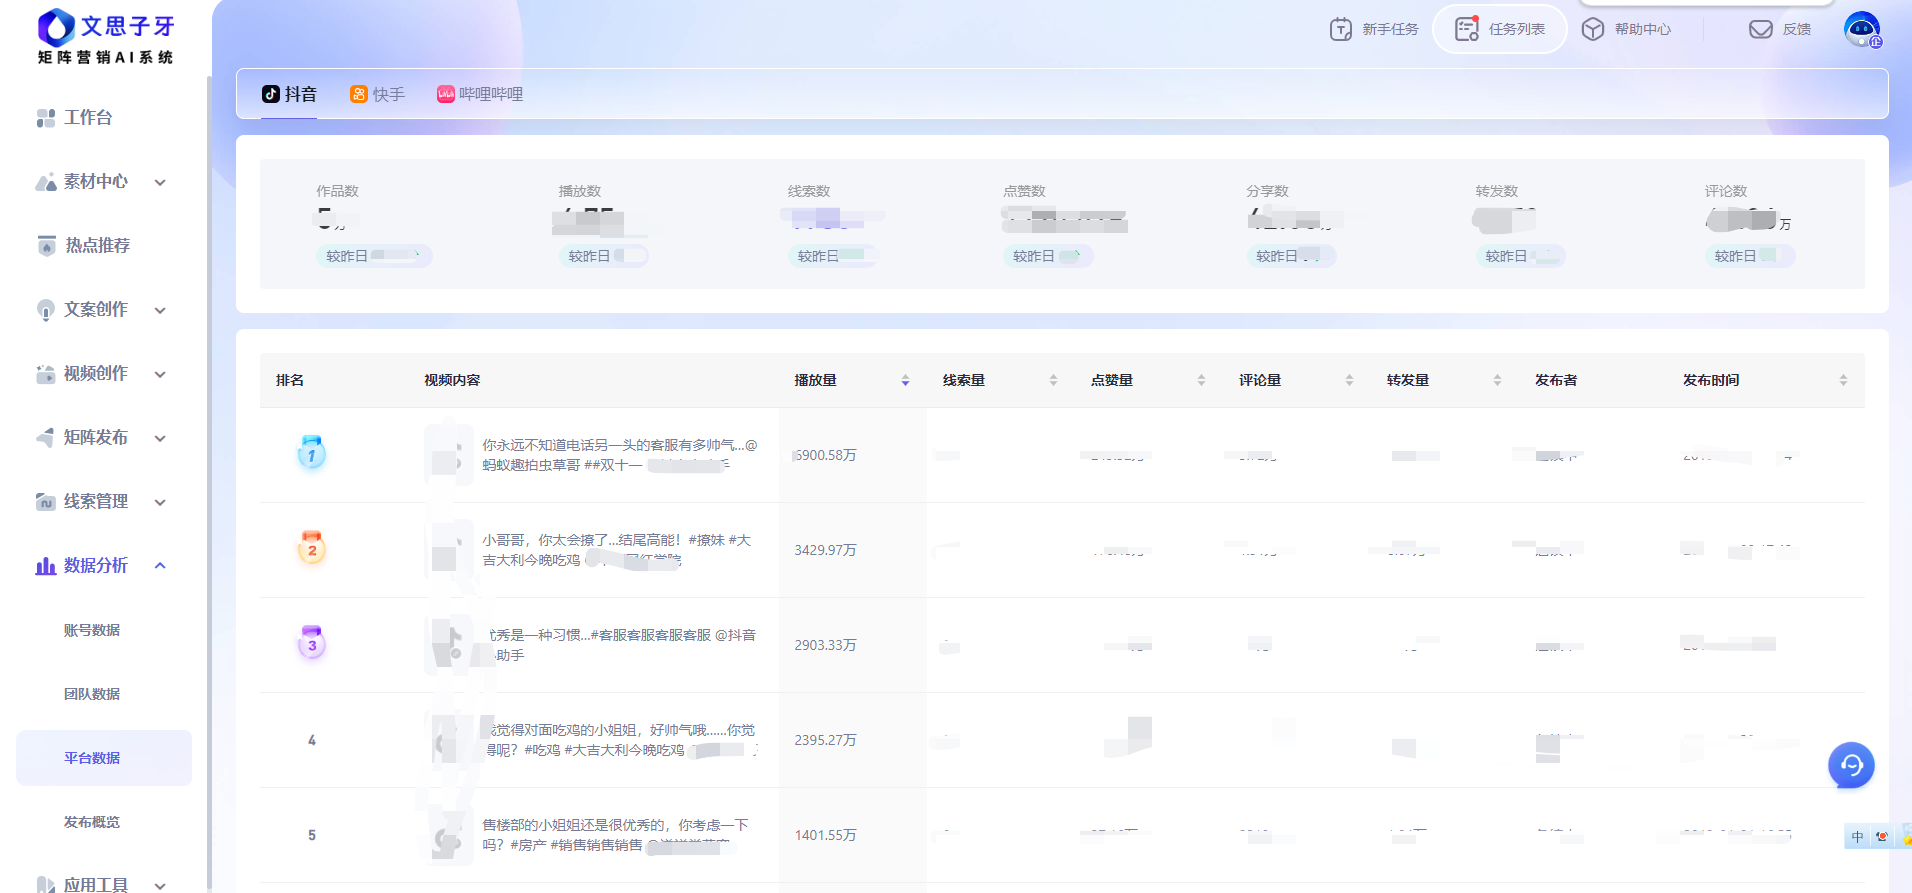Click the 数据分析 bar chart icon
The image size is (1912, 893).
click(x=46, y=566)
